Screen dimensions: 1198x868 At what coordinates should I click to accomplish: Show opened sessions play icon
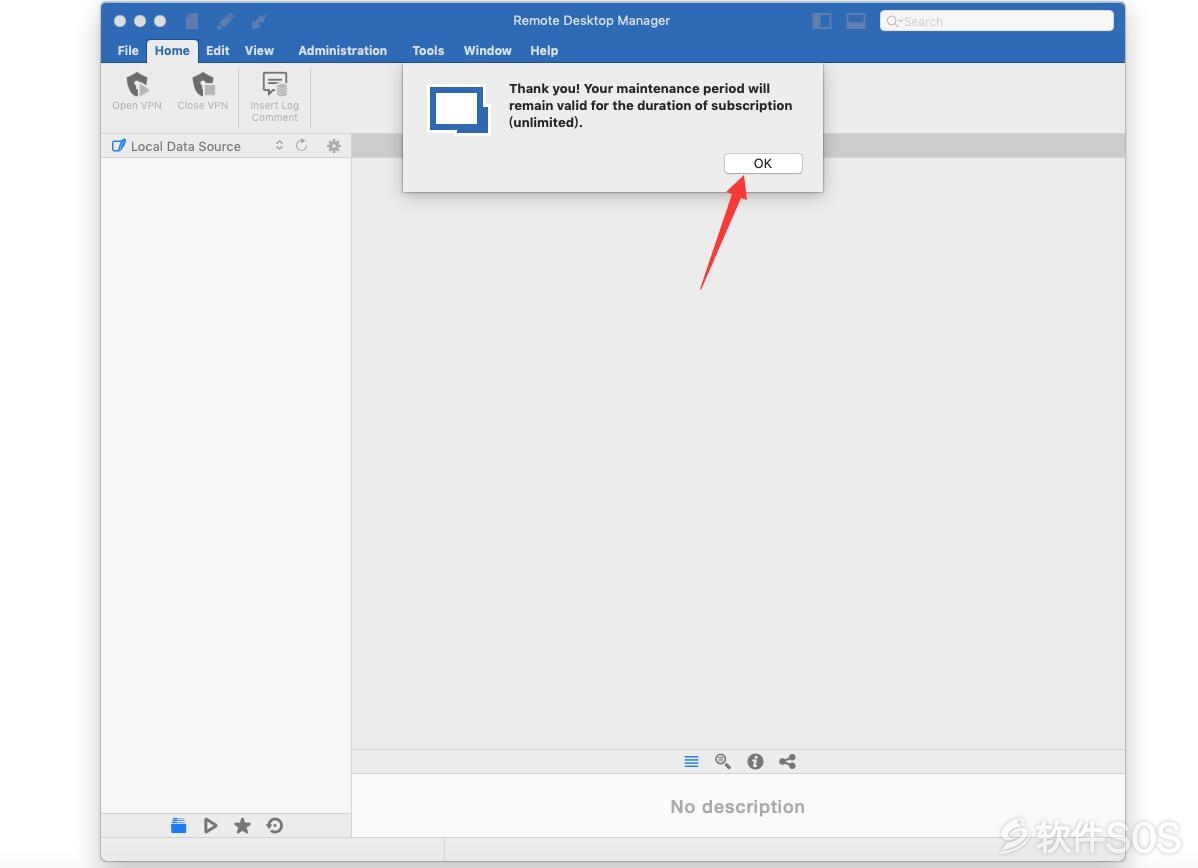210,825
